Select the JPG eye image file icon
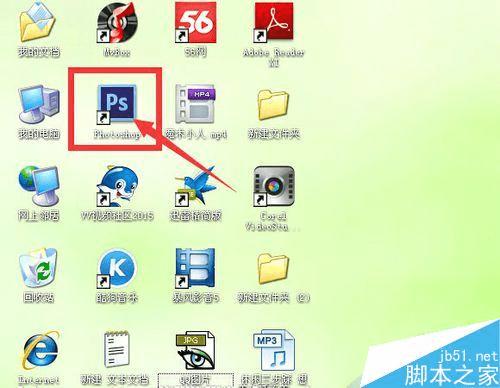Viewport: 500px width, 388px height. tap(195, 350)
